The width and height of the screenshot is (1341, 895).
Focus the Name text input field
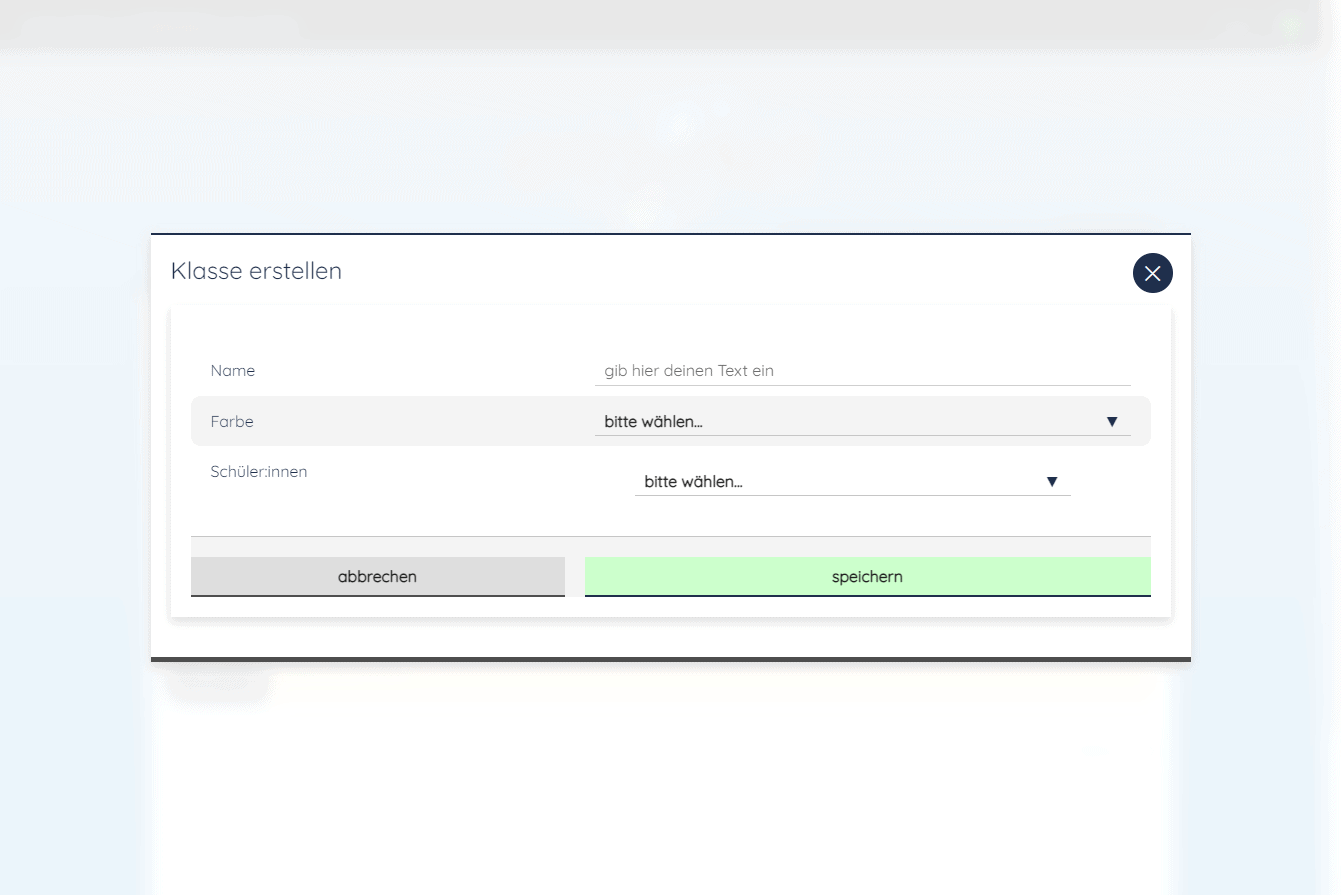click(862, 370)
